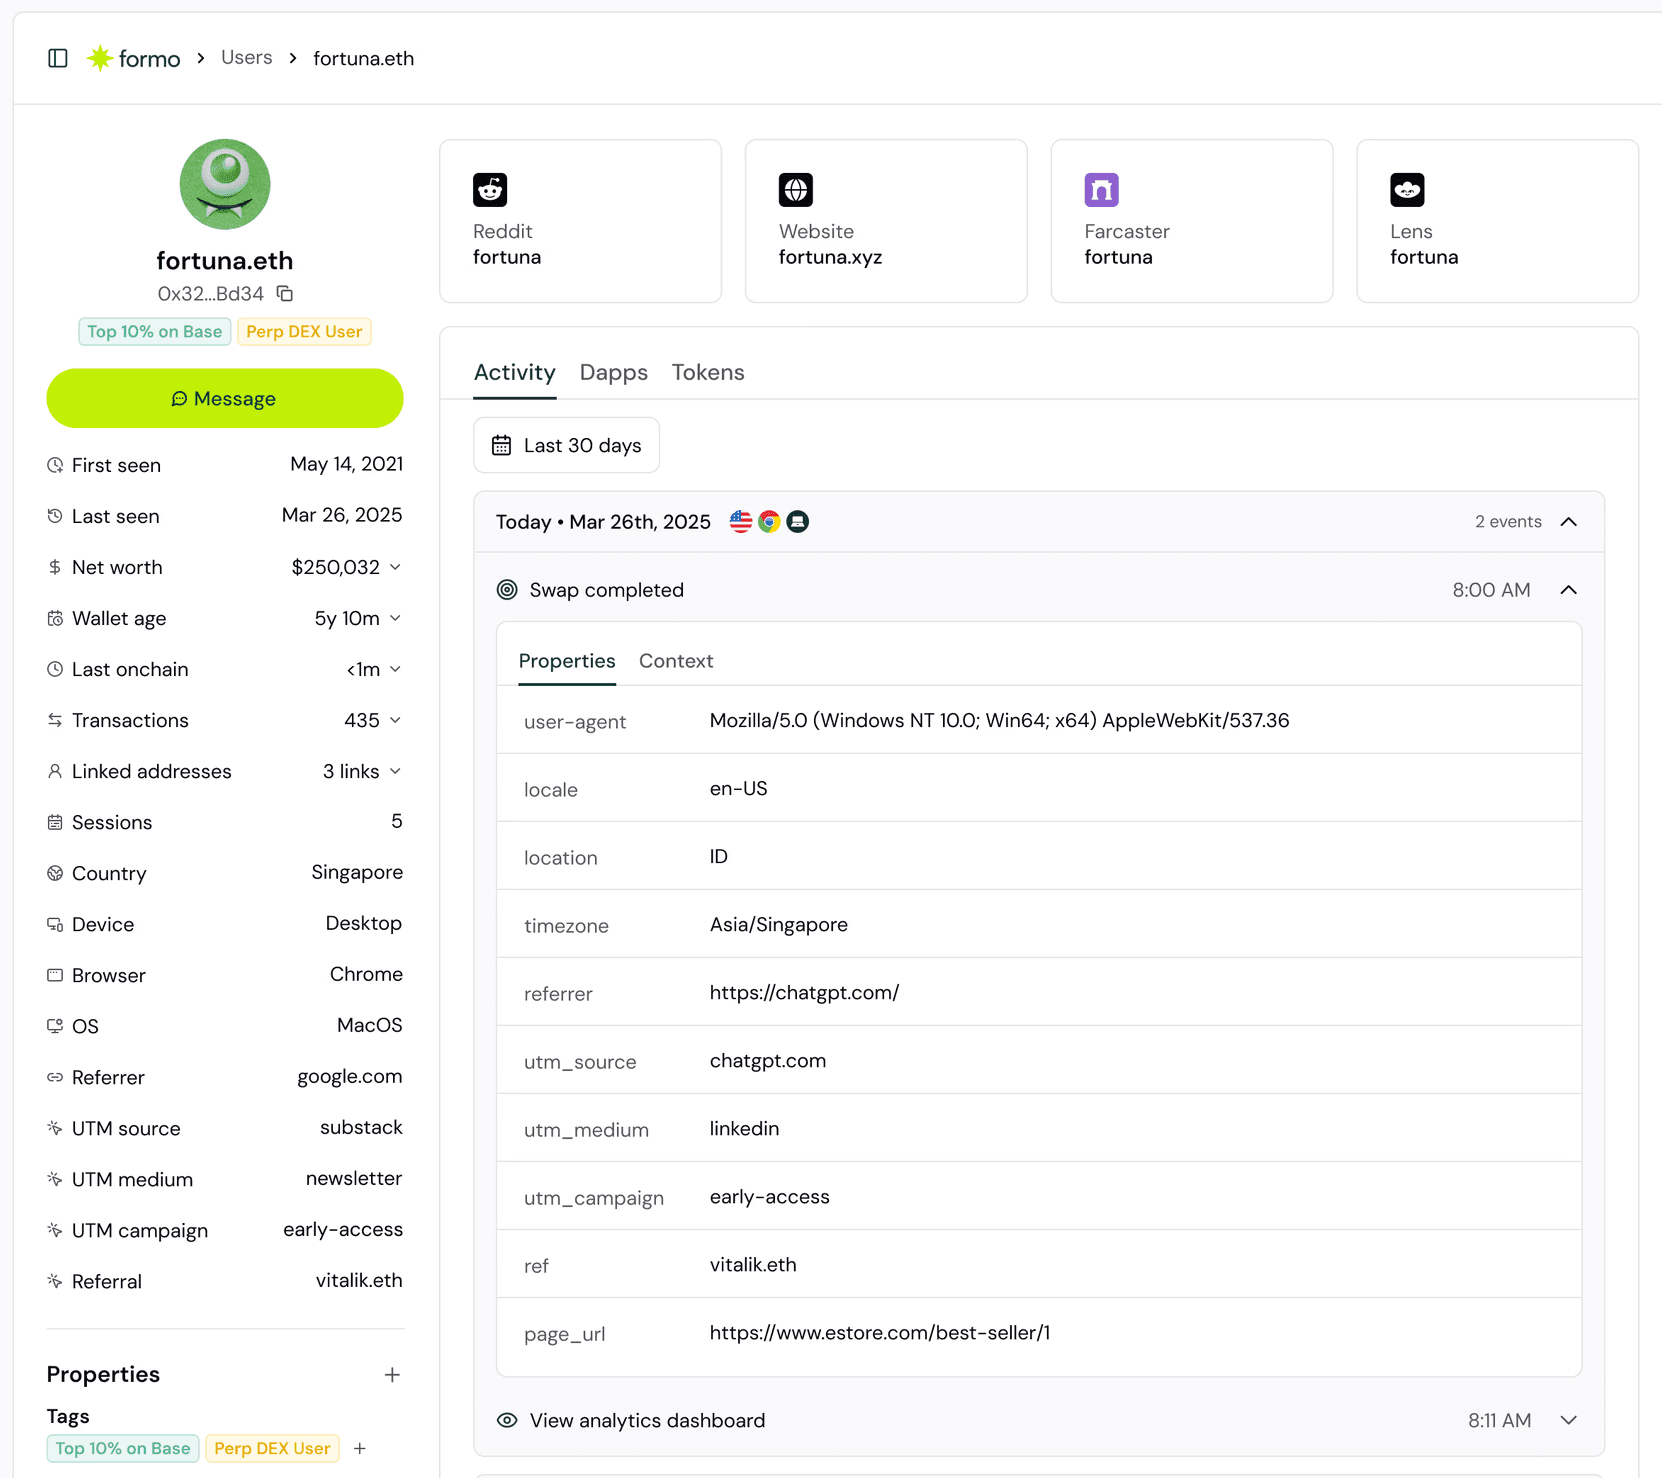Expand the Net worth details chevron
The height and width of the screenshot is (1478, 1662).
coord(396,567)
